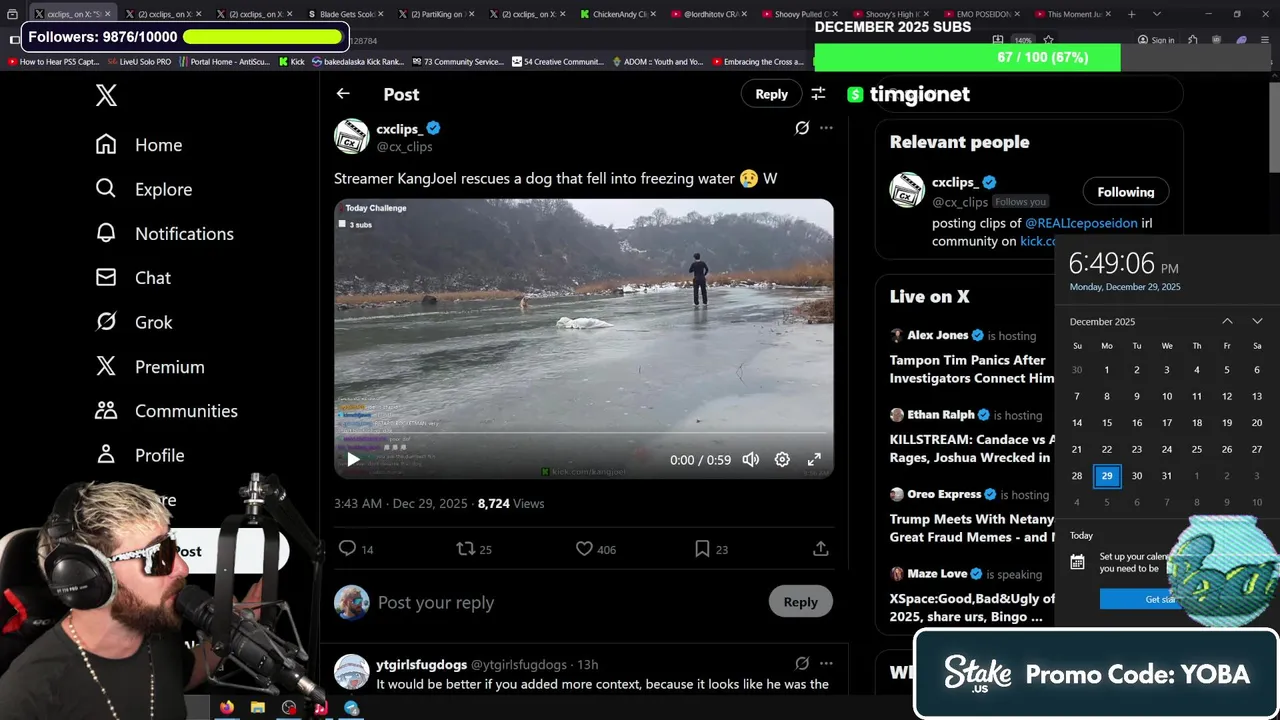Open more options on ytgirlsfugdogs reply
The width and height of the screenshot is (1280, 720).
click(826, 663)
